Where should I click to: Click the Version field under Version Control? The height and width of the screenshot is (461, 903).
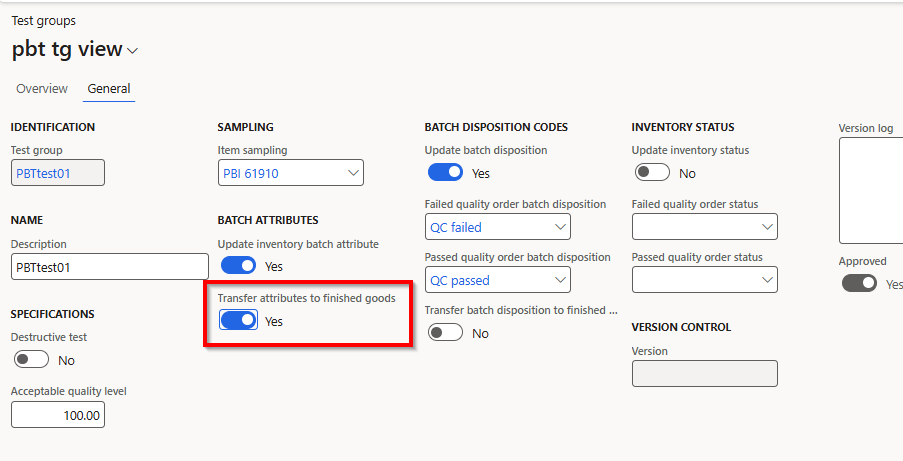point(704,374)
